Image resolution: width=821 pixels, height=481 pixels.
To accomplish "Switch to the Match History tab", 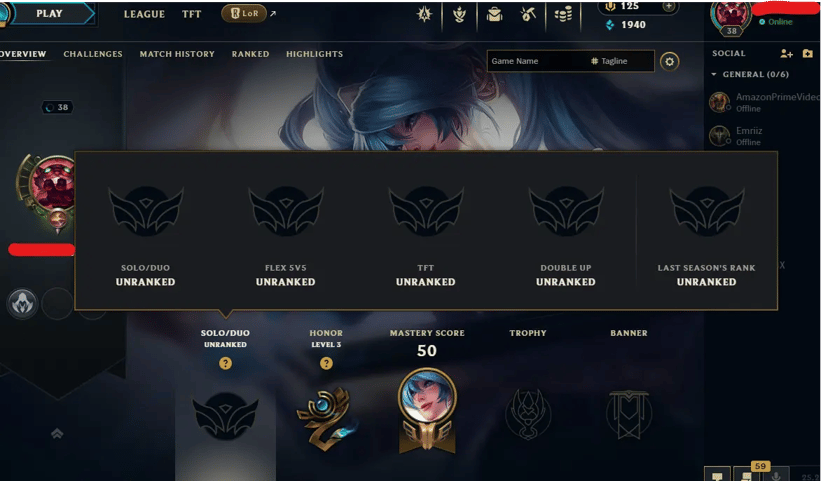I will click(x=177, y=54).
